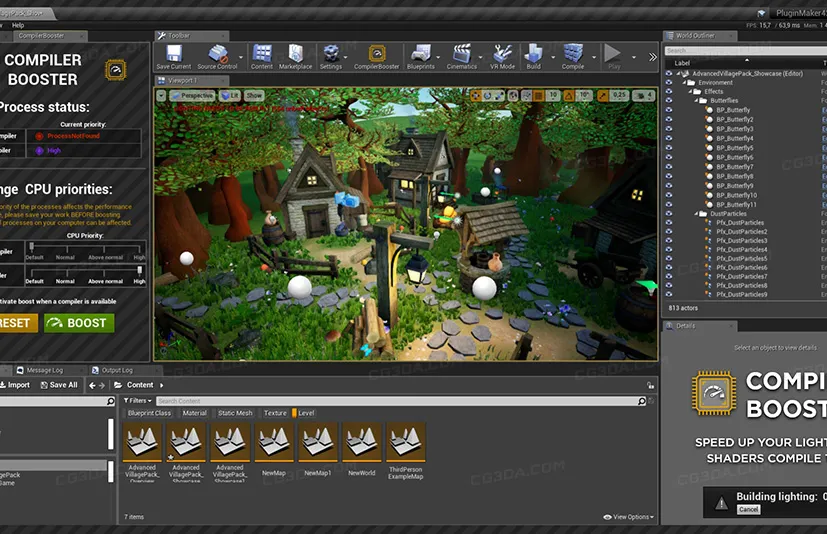Adjust the lower CPU Priority slider handle at High

140,271
